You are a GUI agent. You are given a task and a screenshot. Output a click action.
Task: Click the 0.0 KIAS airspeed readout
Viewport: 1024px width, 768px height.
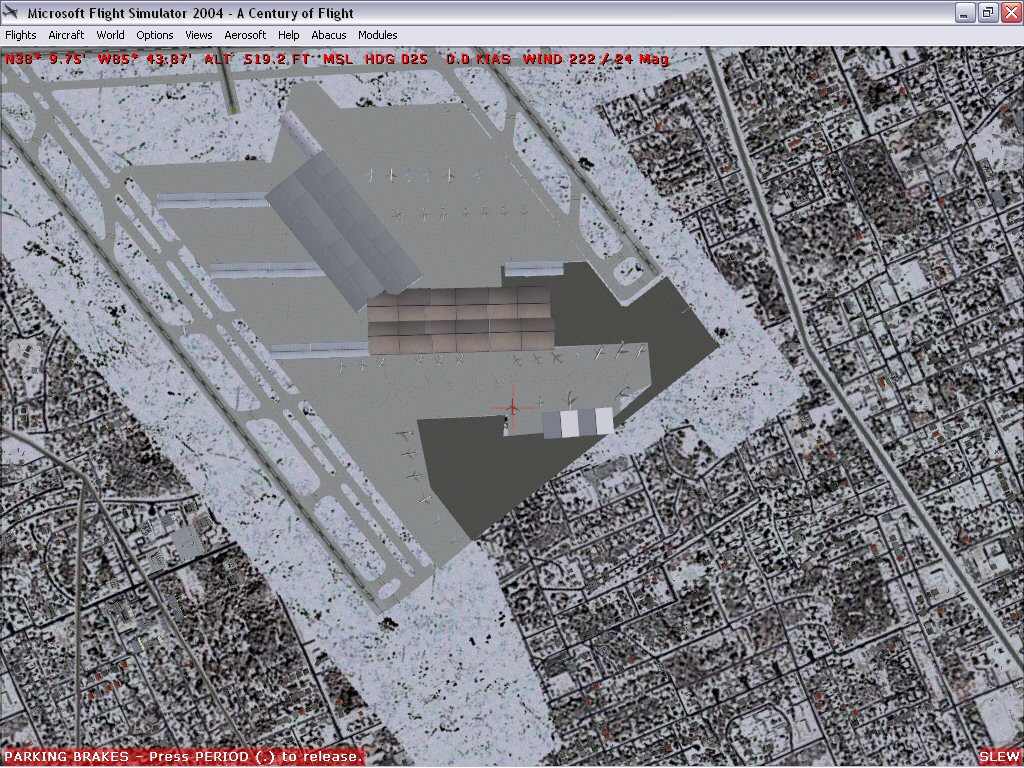tap(479, 59)
